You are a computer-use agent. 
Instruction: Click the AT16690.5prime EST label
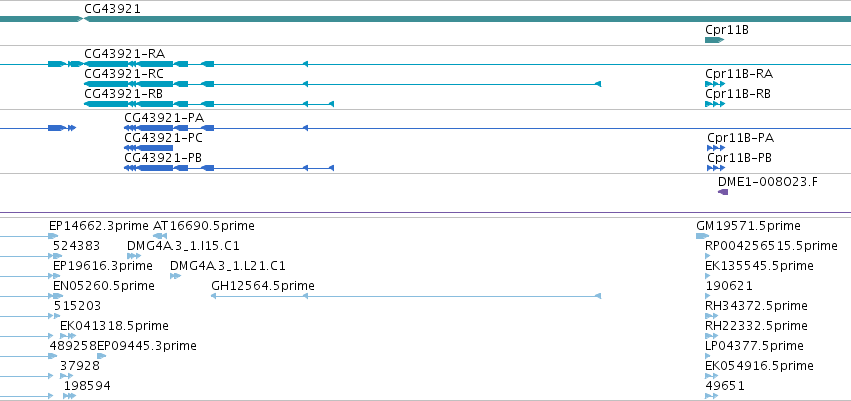(204, 226)
